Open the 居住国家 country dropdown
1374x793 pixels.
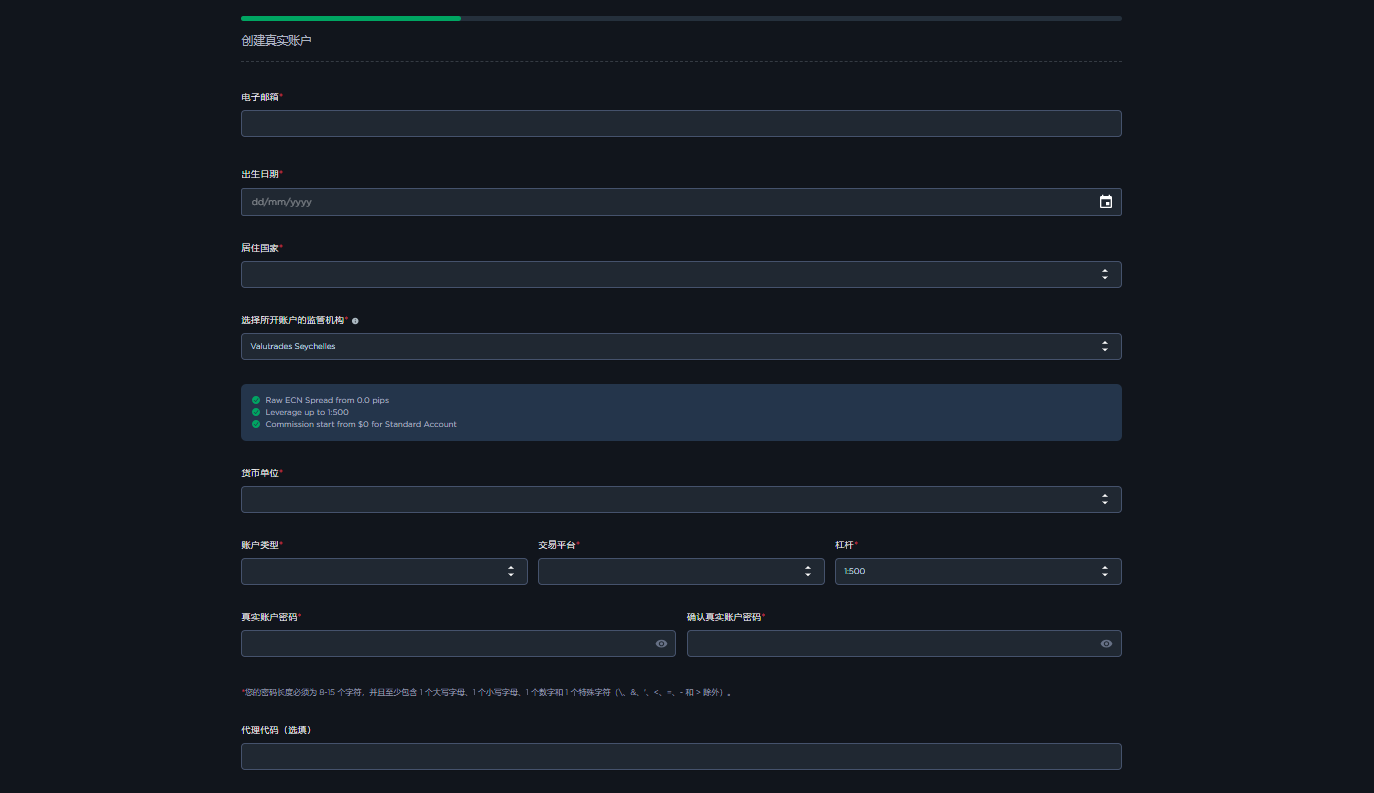pyautogui.click(x=680, y=274)
